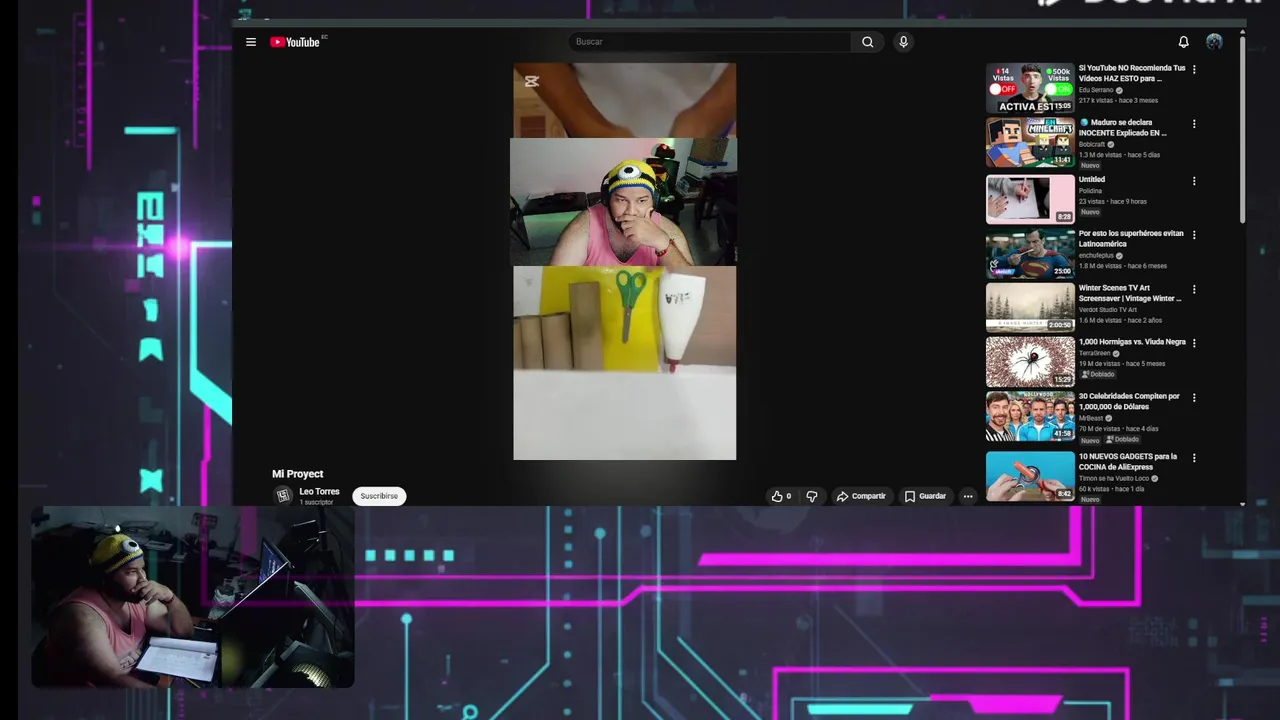Dislike the Mi Proyect video
1280x720 pixels.
coord(812,496)
